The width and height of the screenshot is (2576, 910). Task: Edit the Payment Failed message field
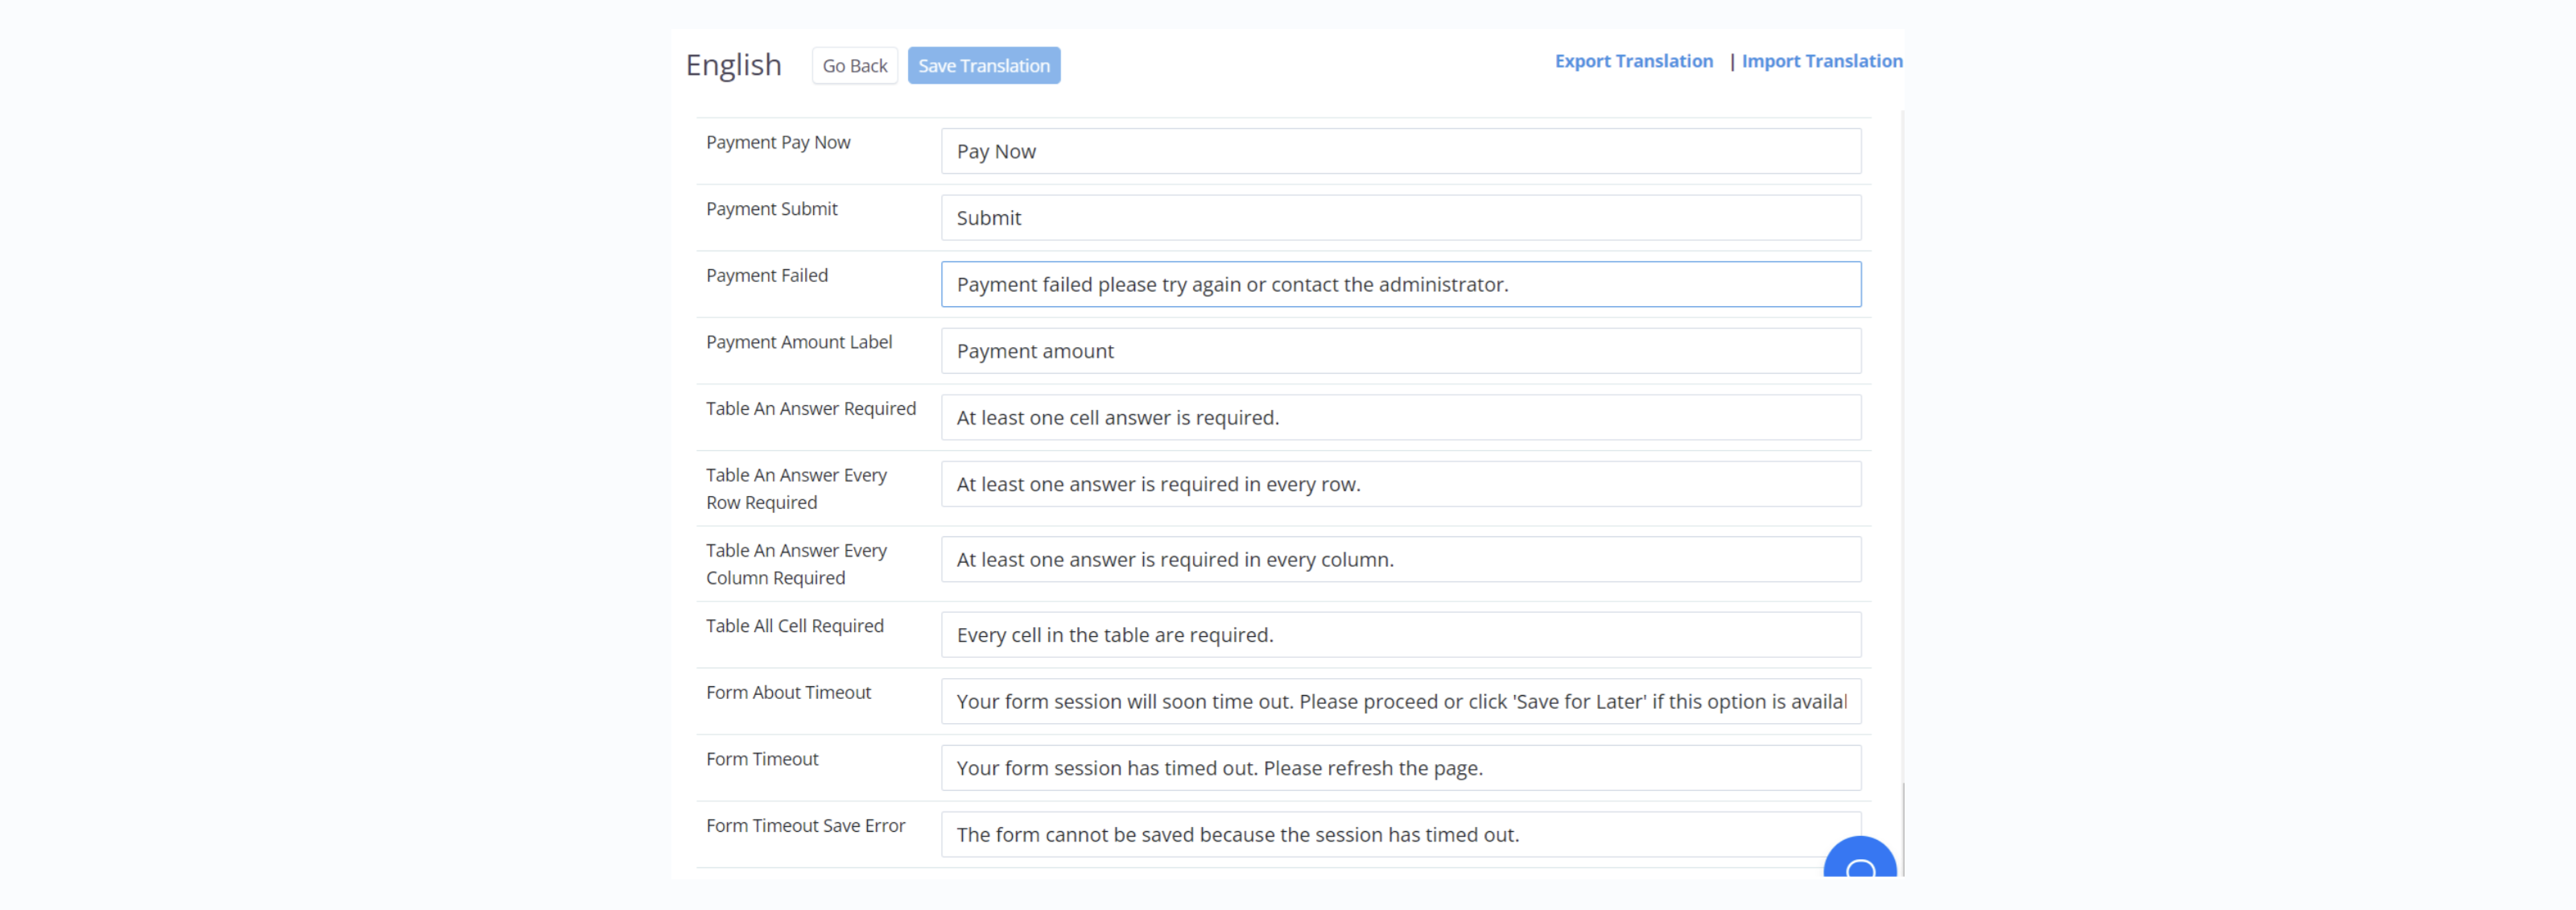point(1400,283)
